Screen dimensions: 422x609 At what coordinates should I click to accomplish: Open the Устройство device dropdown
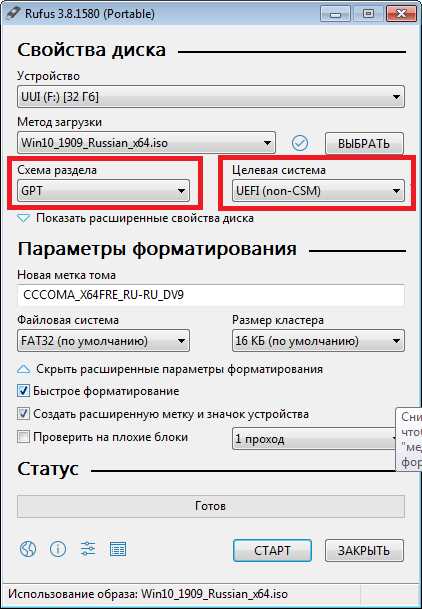pos(211,97)
